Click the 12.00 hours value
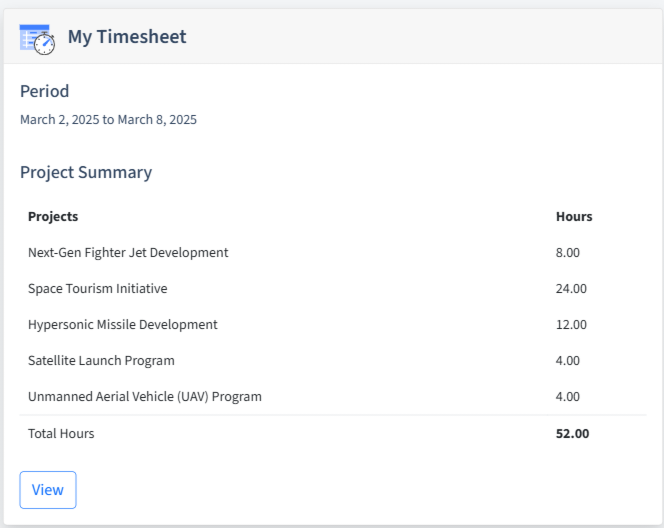The height and width of the screenshot is (528, 664). (571, 324)
